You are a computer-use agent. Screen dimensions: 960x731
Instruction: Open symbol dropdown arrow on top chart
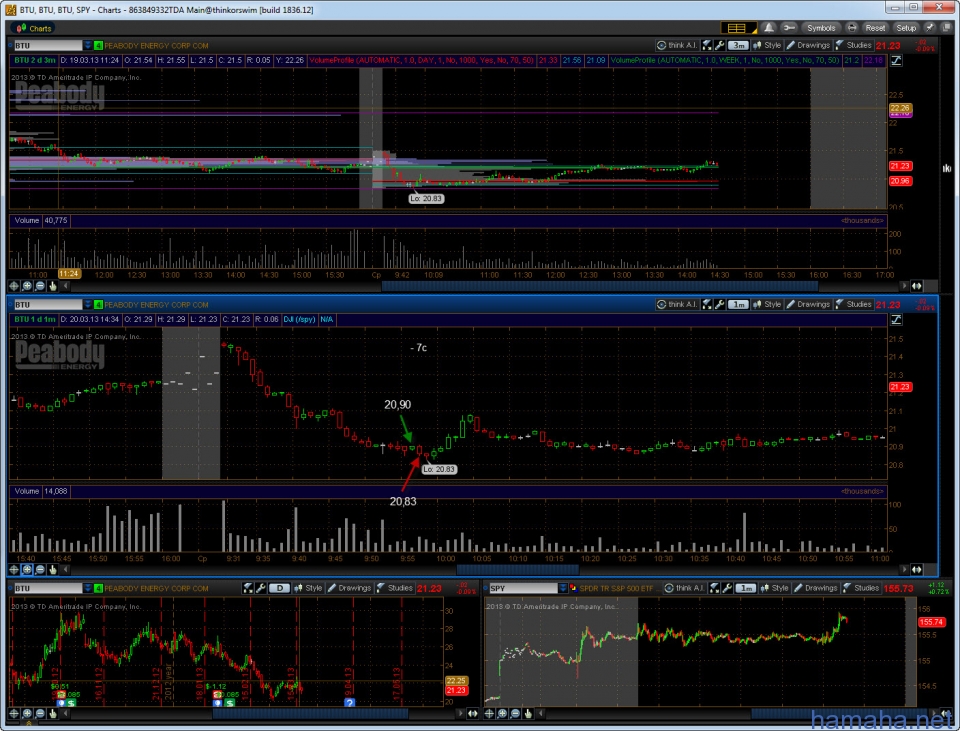88,45
